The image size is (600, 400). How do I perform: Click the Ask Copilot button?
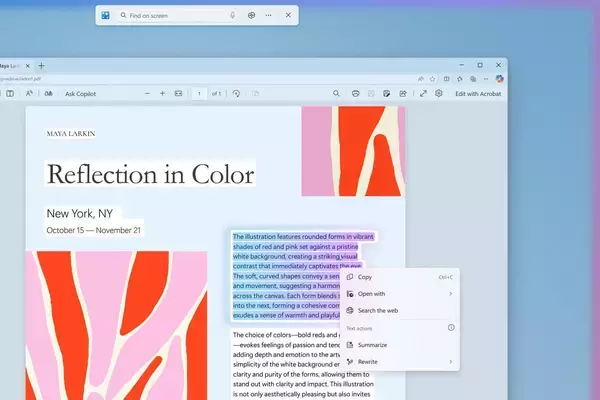[x=82, y=93]
